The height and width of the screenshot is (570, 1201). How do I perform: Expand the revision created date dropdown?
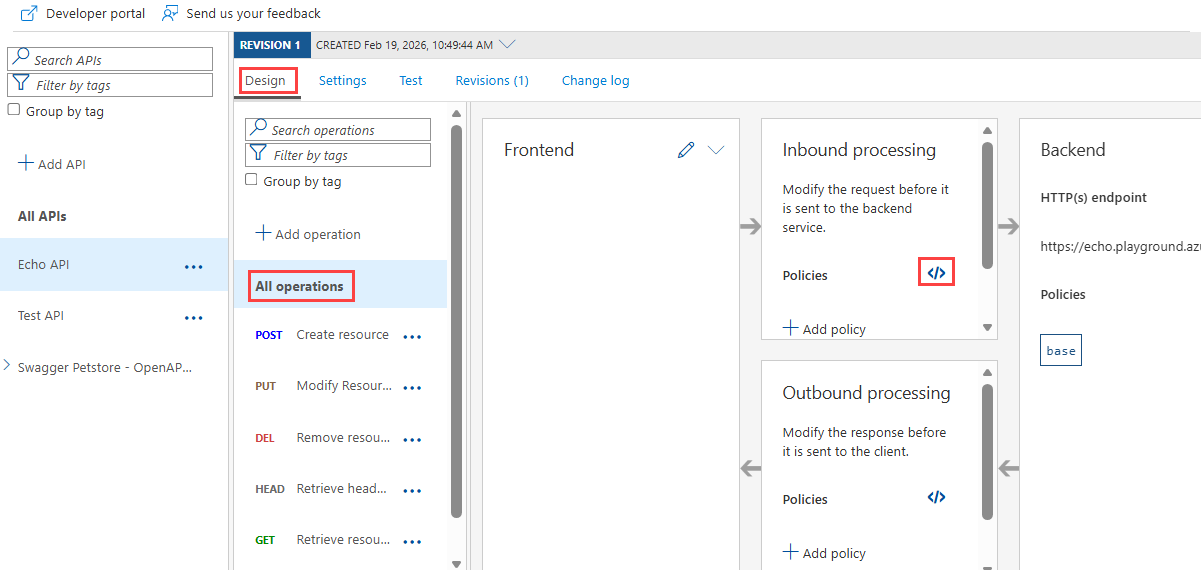507,45
